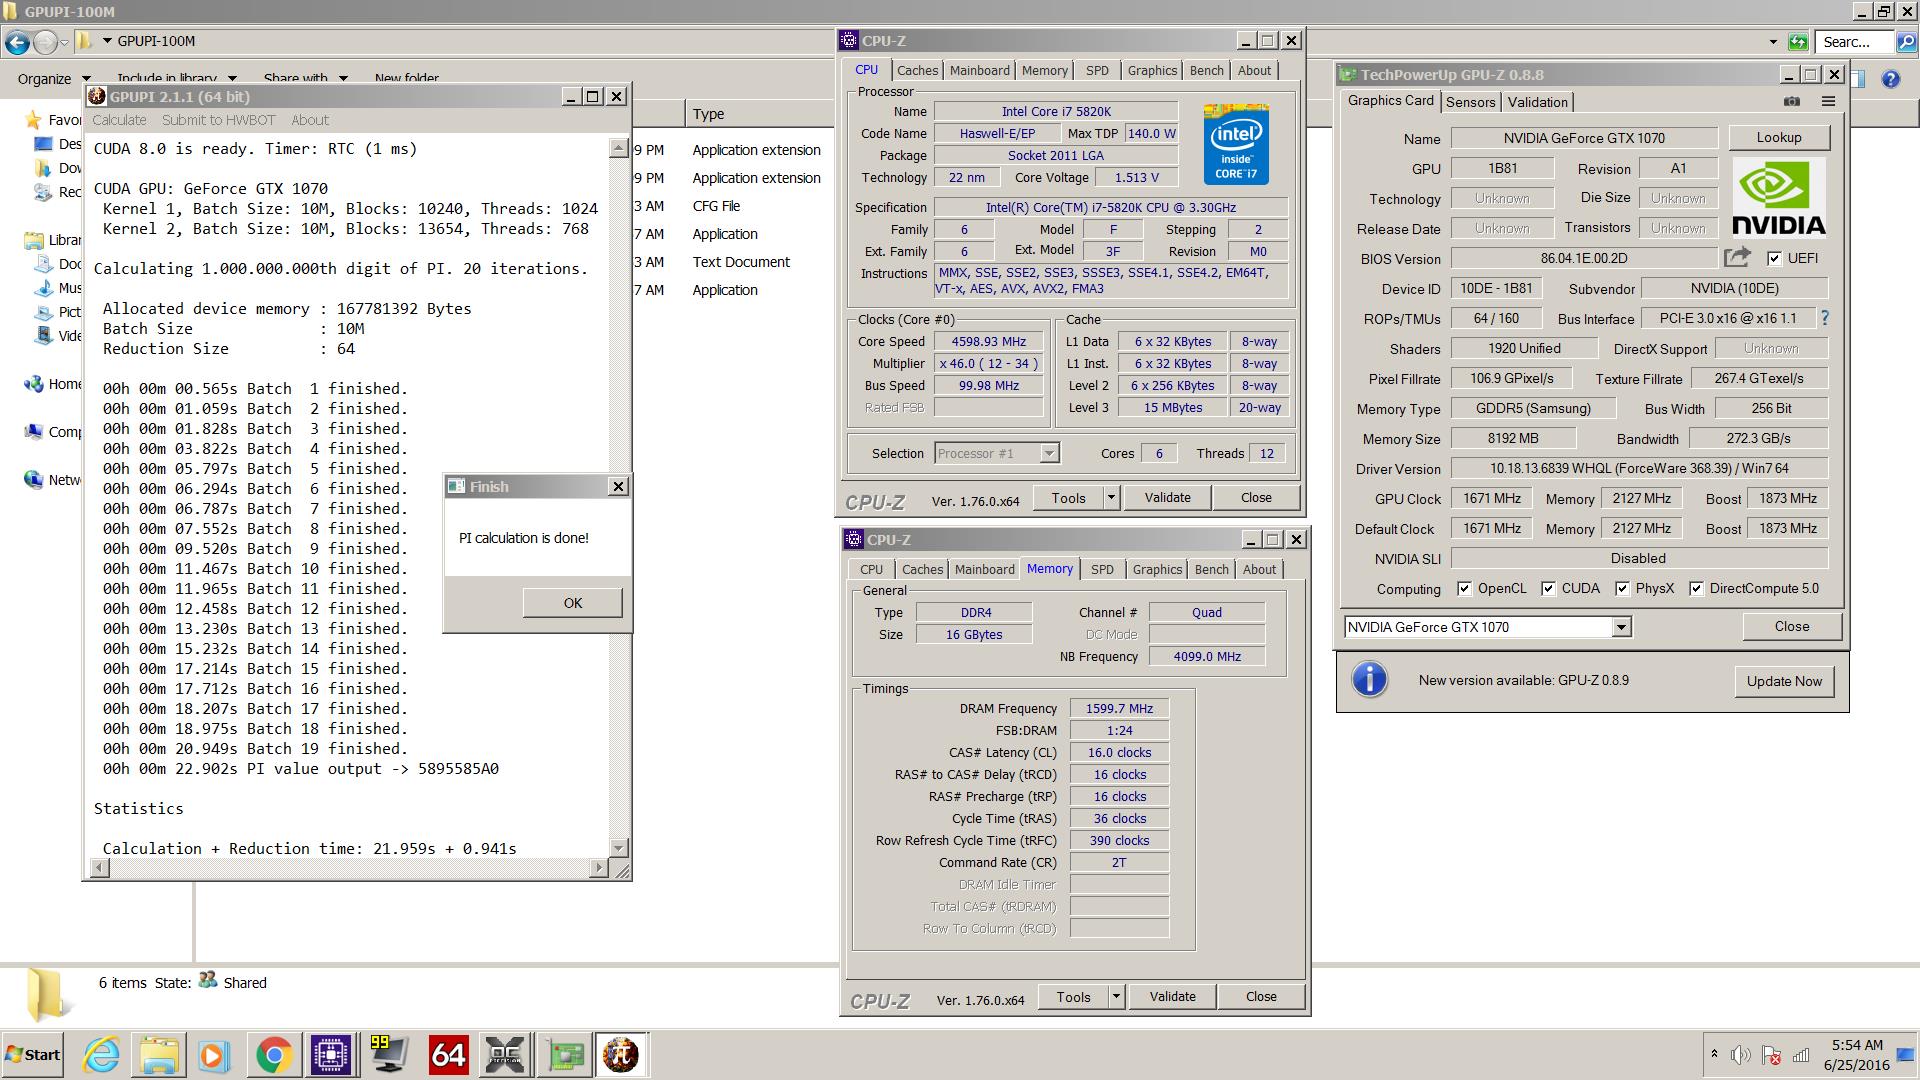Click GPUPI vertical scrollbar down arrow
This screenshot has width=1920, height=1080.
pos(618,848)
